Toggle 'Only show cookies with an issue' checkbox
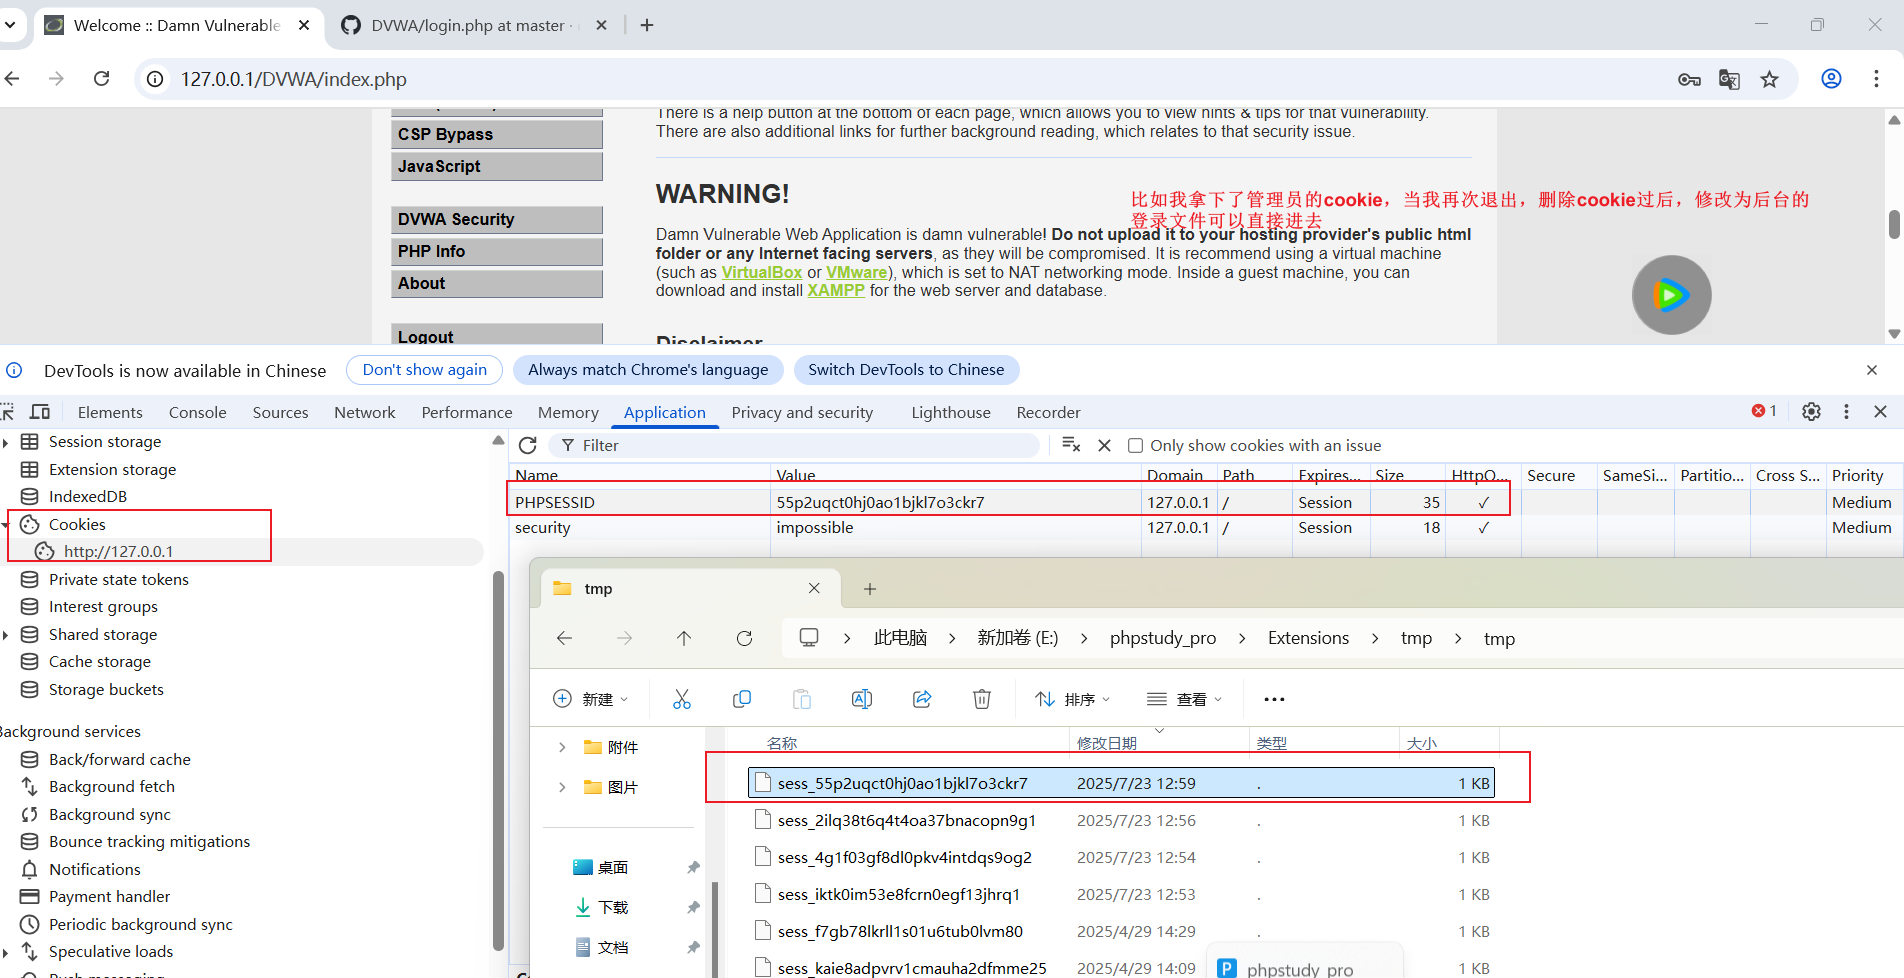The width and height of the screenshot is (1904, 978). 1135,446
